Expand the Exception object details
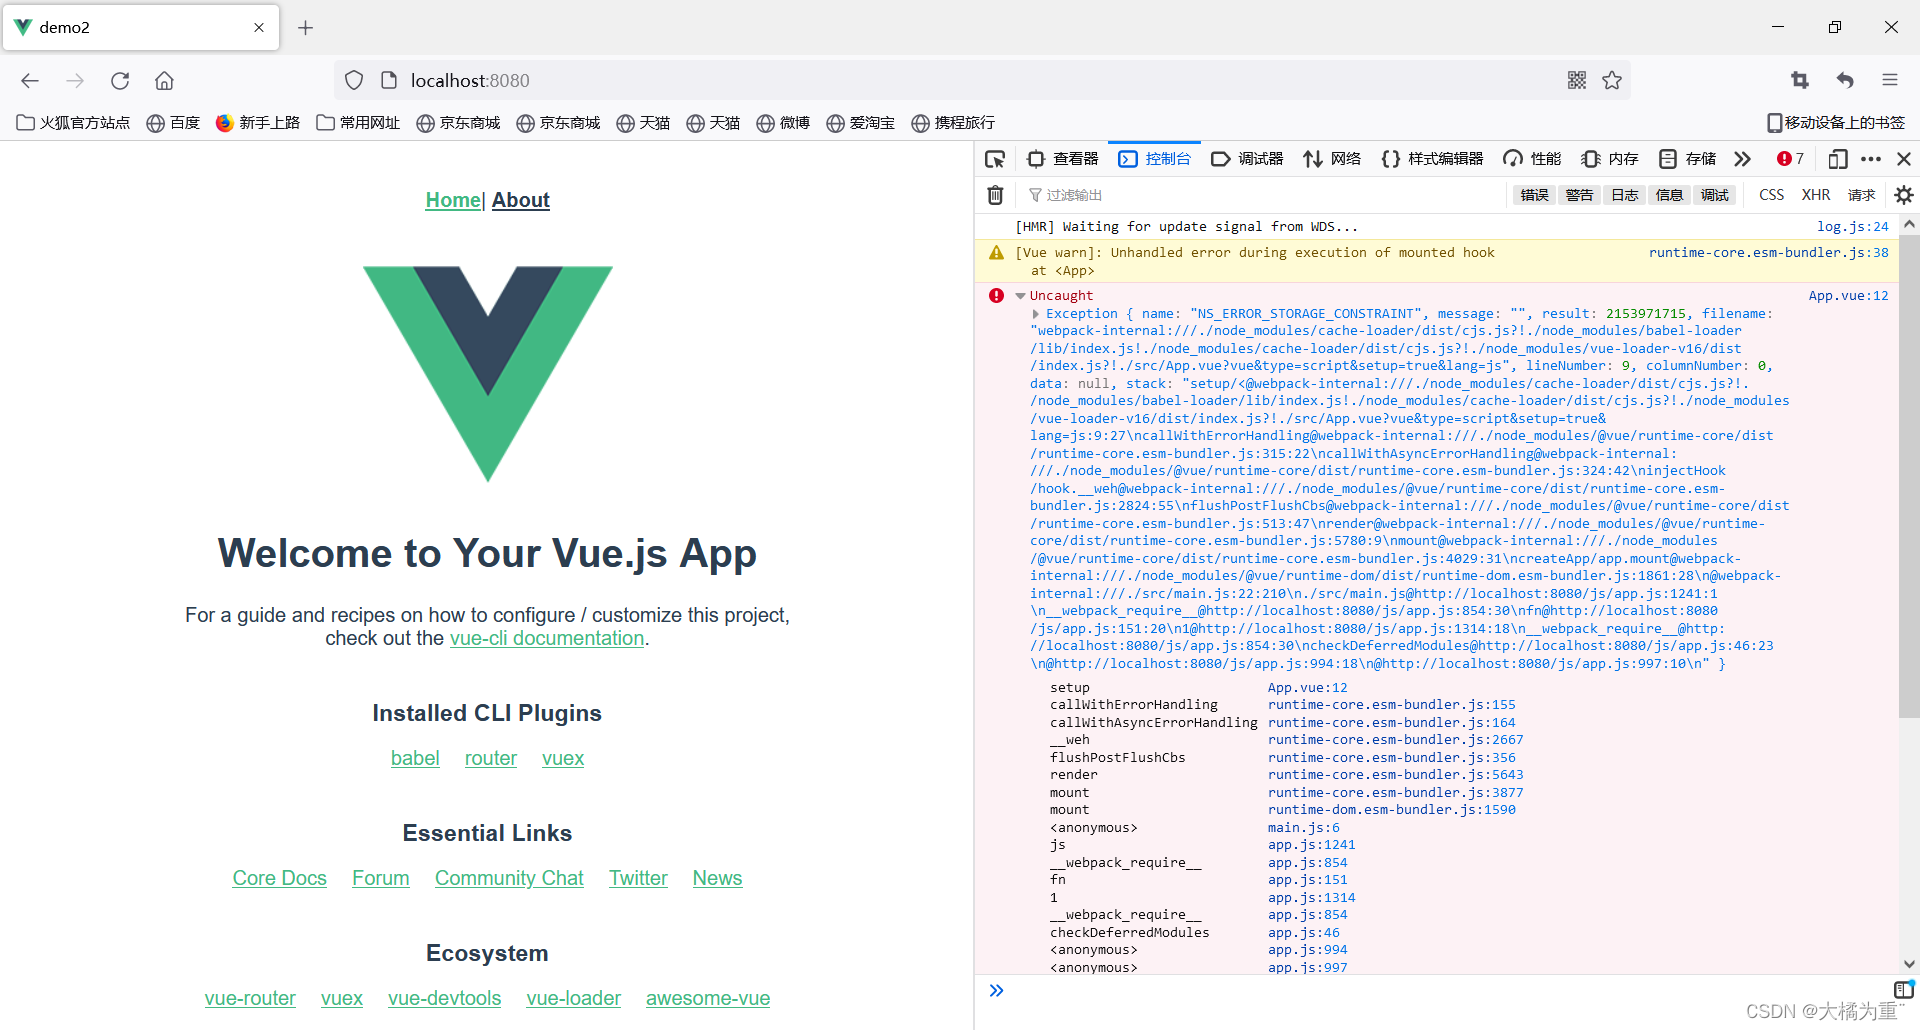The height and width of the screenshot is (1030, 1920). click(1036, 314)
